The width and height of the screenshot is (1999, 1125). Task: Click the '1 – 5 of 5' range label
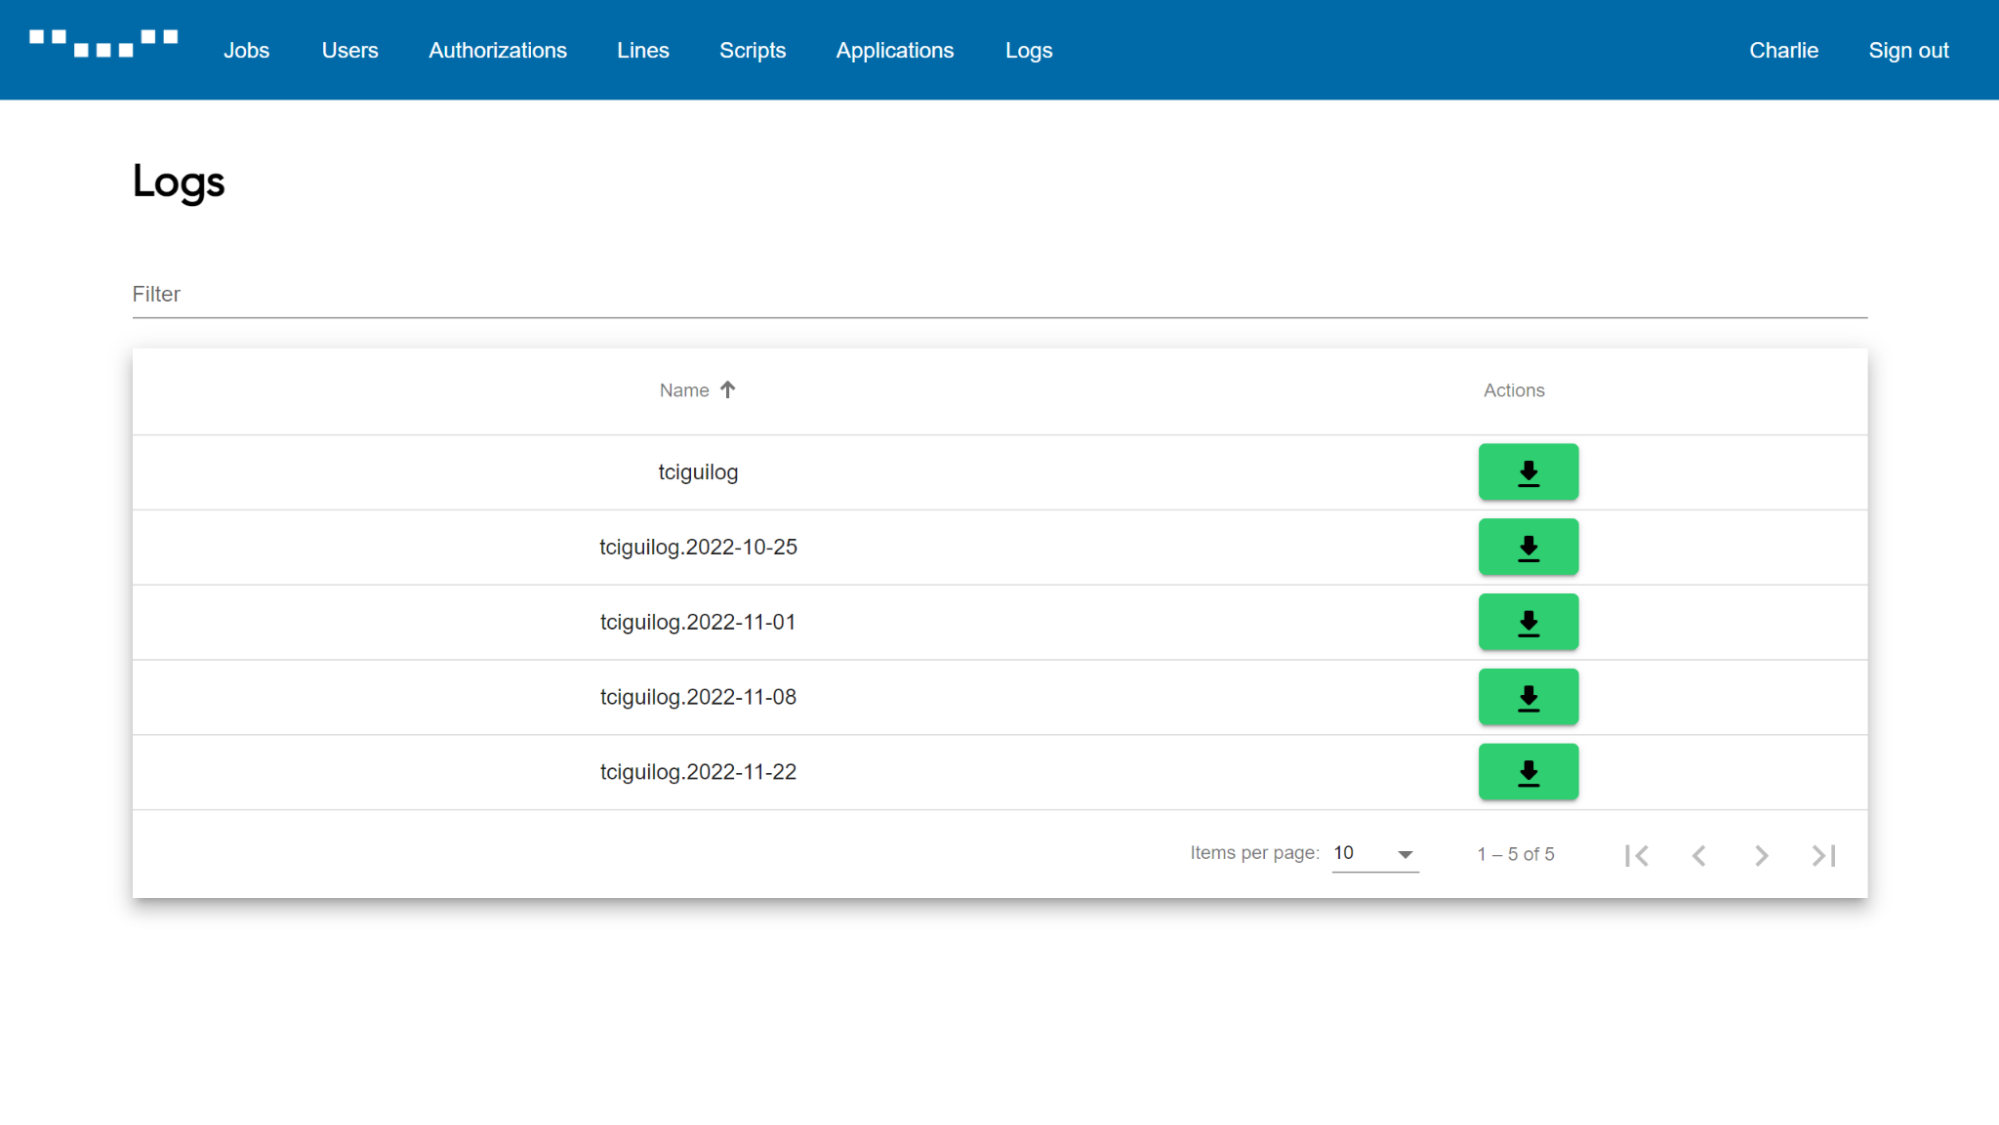(x=1516, y=854)
